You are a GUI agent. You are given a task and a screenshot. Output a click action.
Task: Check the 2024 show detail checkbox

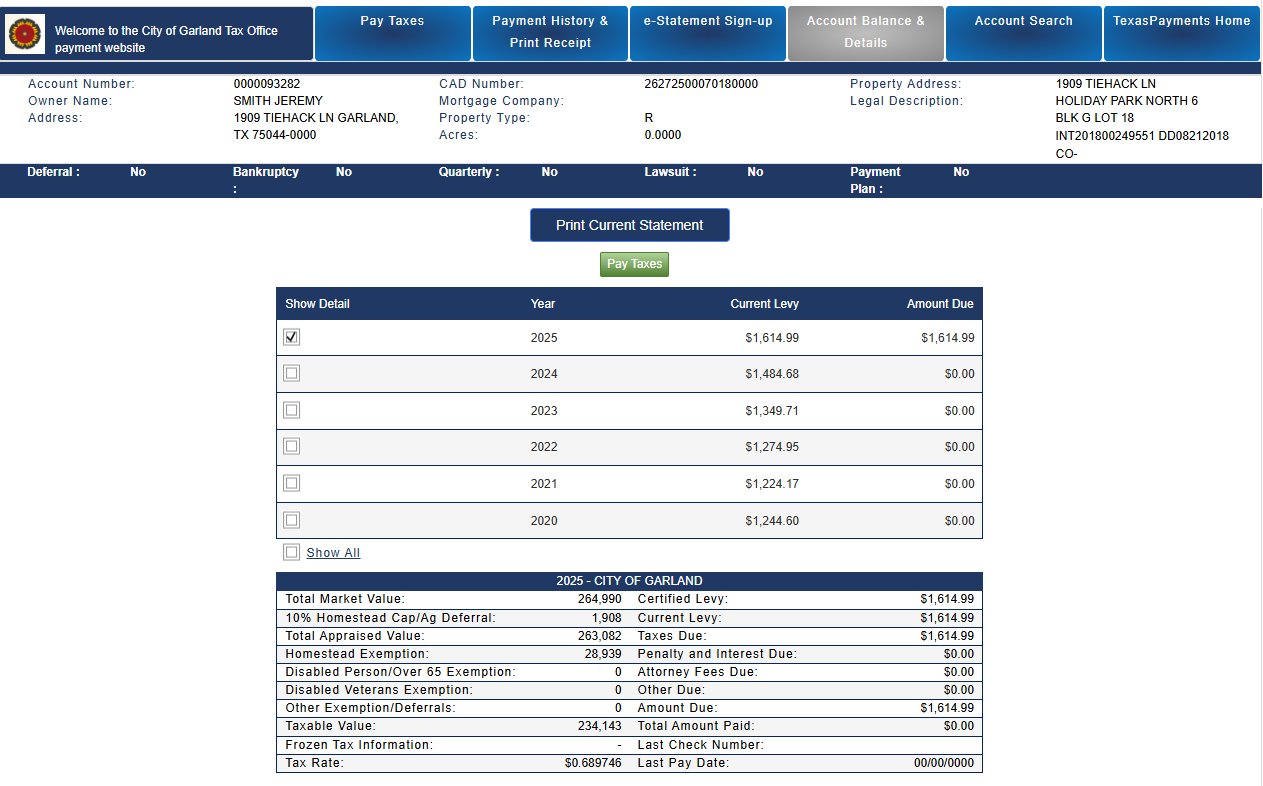291,373
